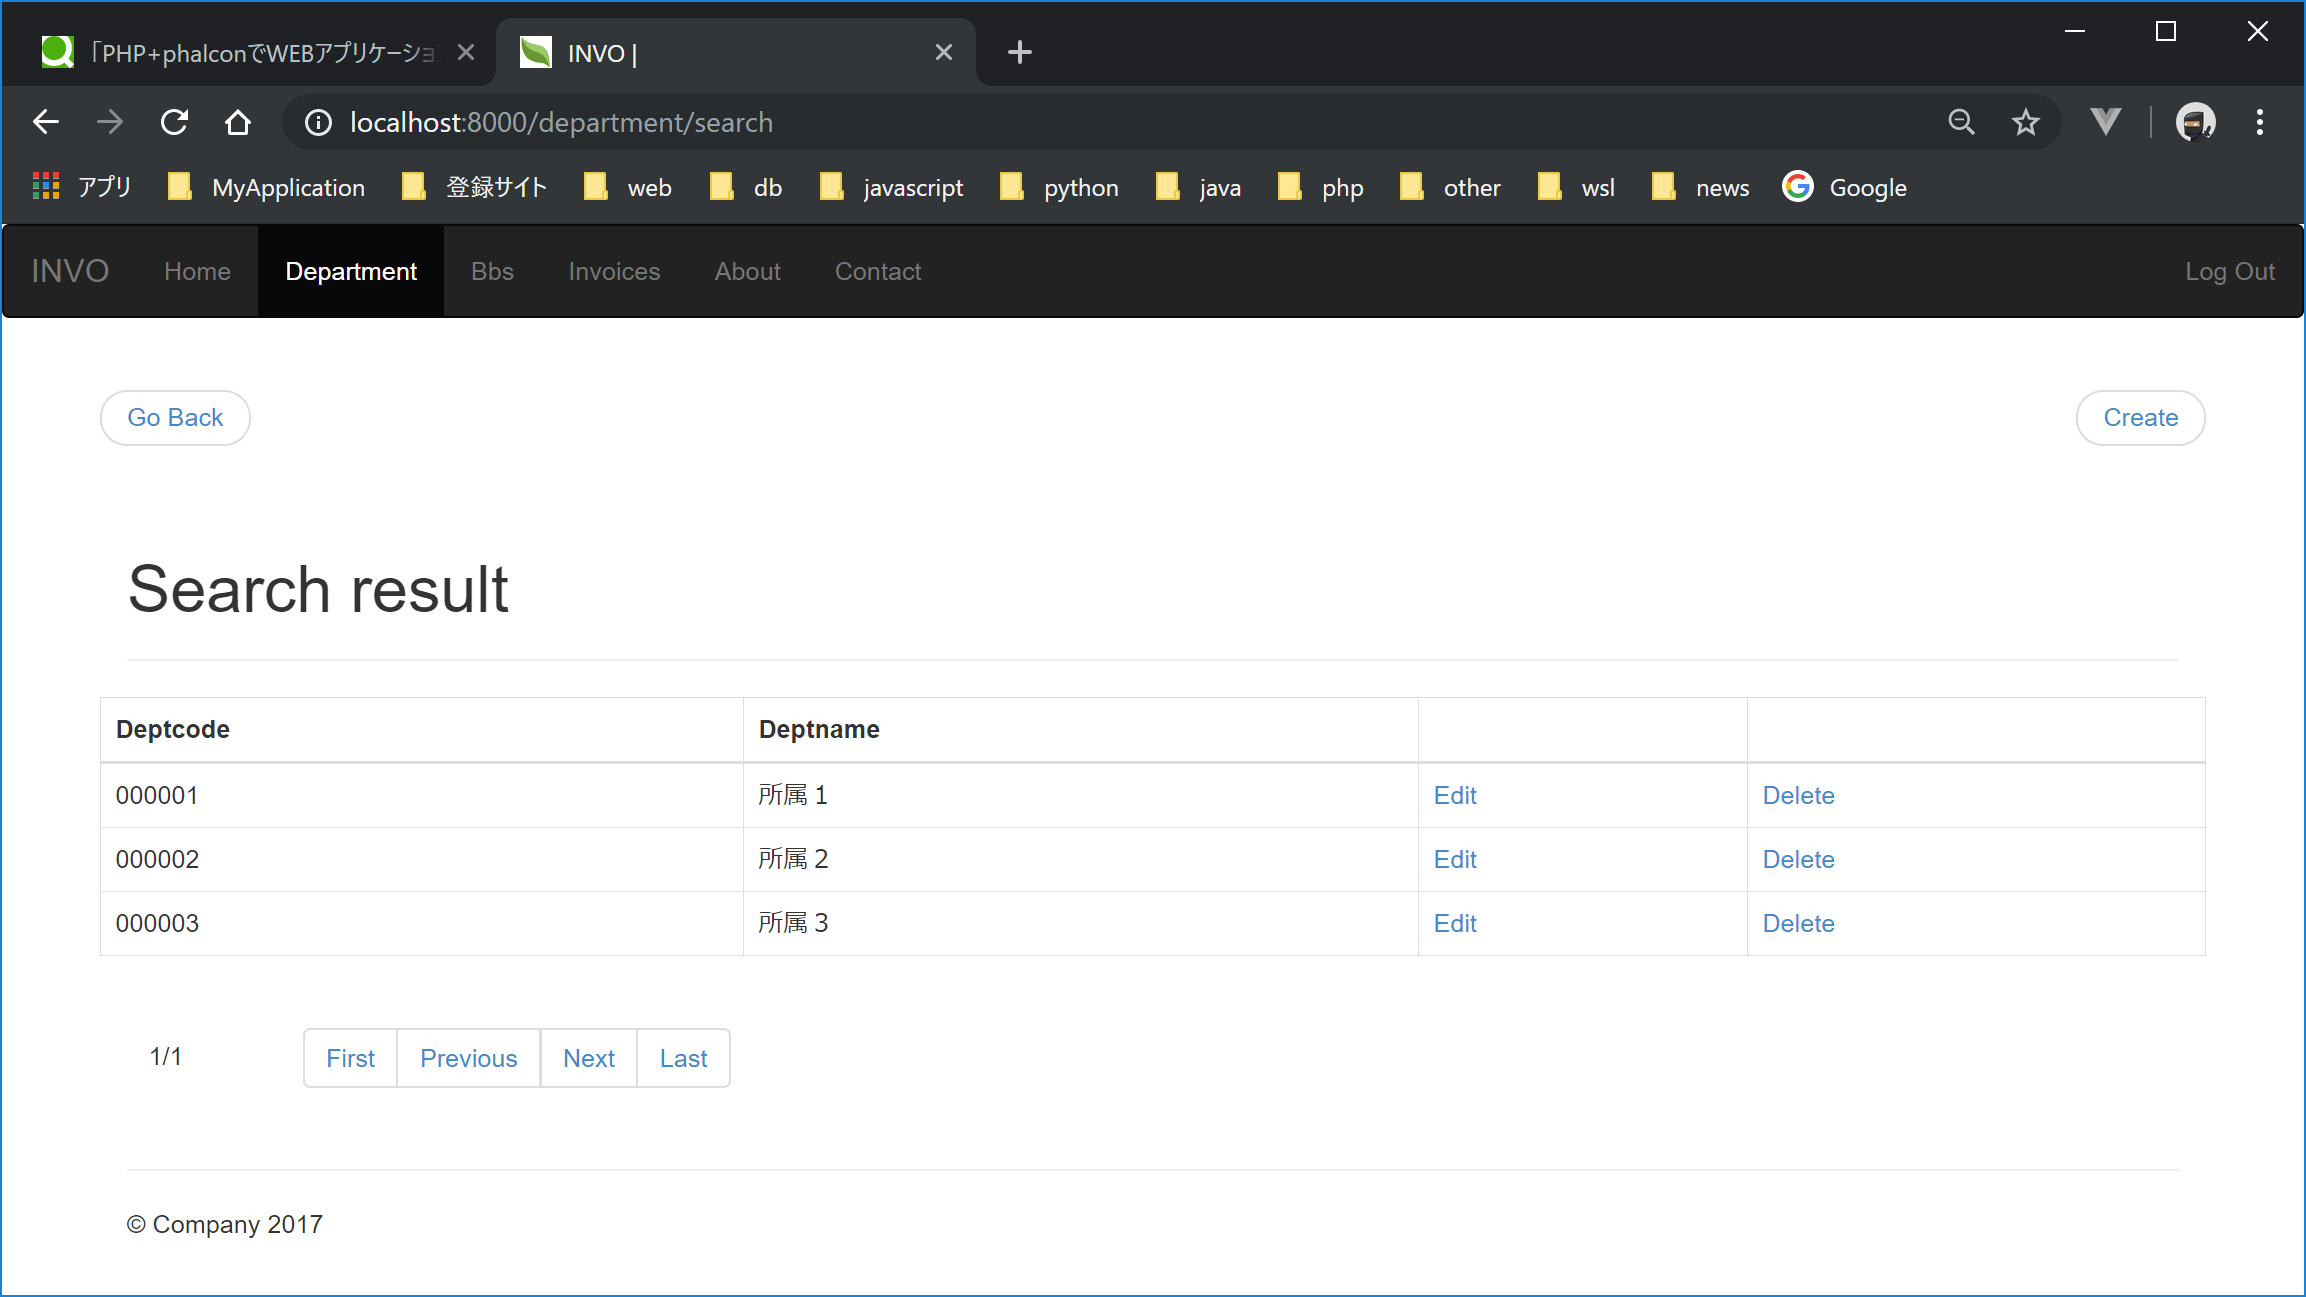The width and height of the screenshot is (2306, 1297).
Task: Click the back arrow in browser toolbar
Action: click(x=46, y=122)
